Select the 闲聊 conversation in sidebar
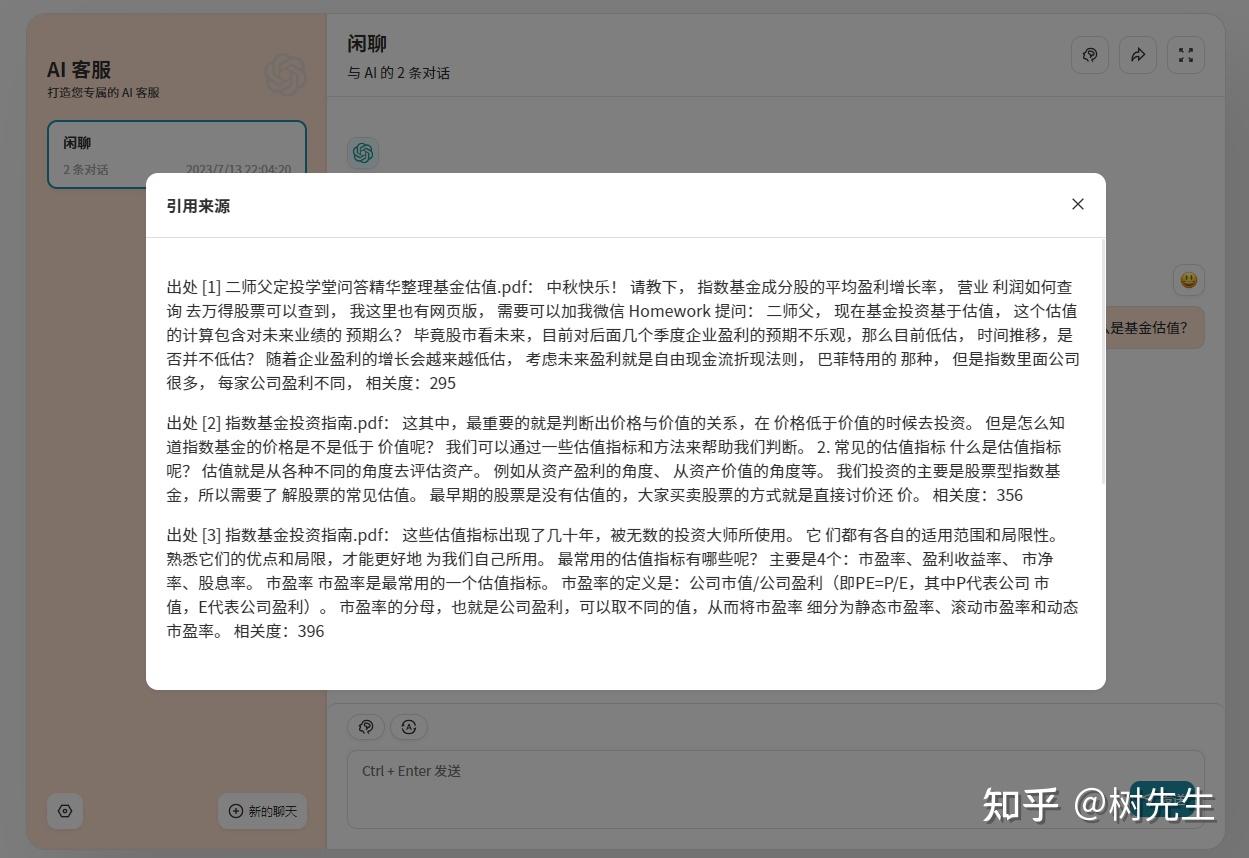The width and height of the screenshot is (1249, 858). point(177,155)
